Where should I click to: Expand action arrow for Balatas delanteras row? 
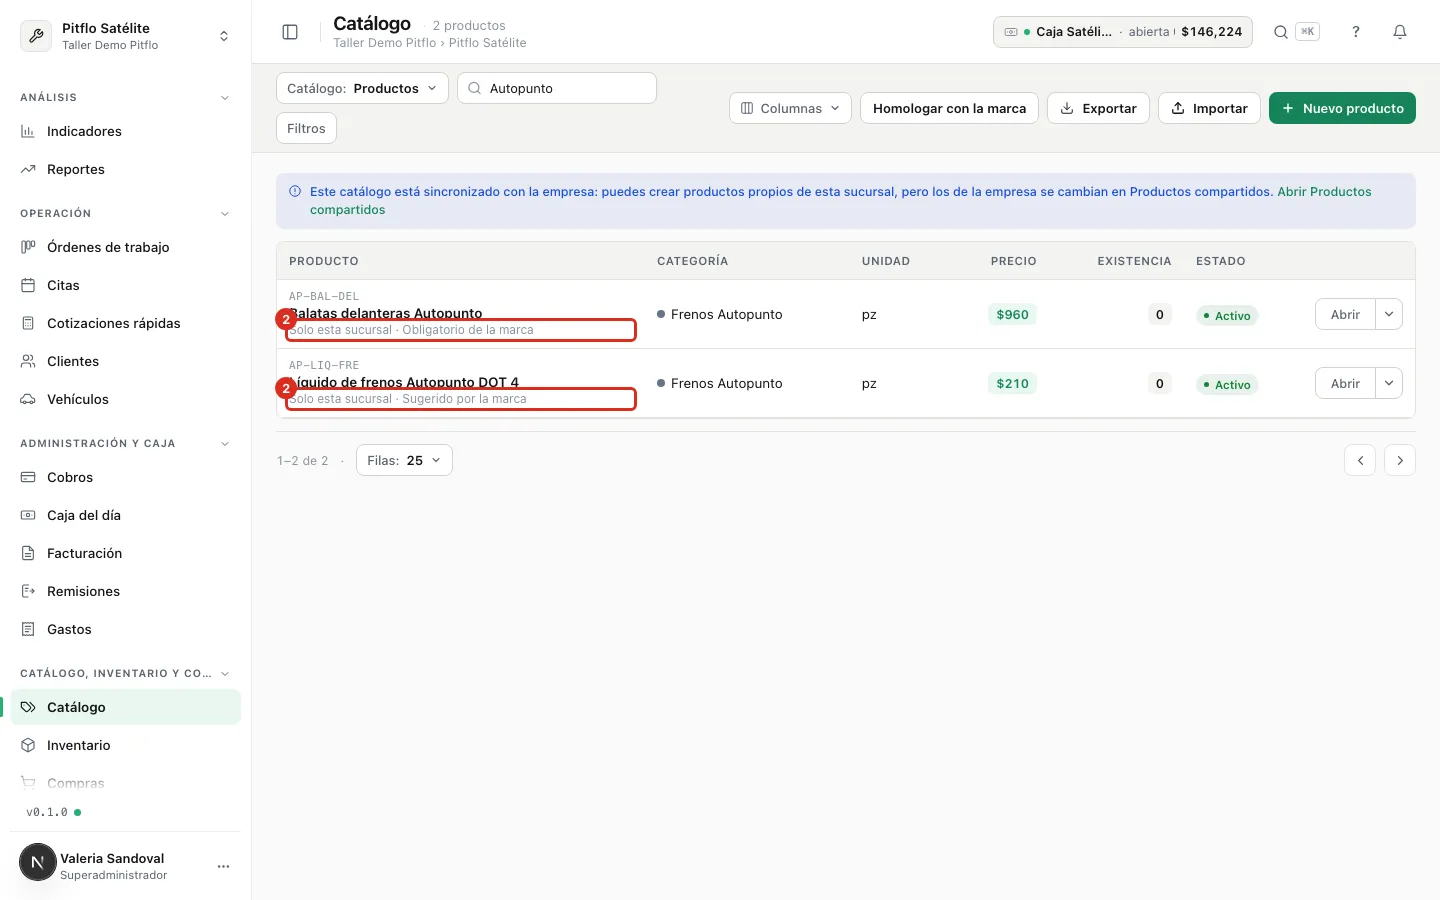[x=1389, y=314]
